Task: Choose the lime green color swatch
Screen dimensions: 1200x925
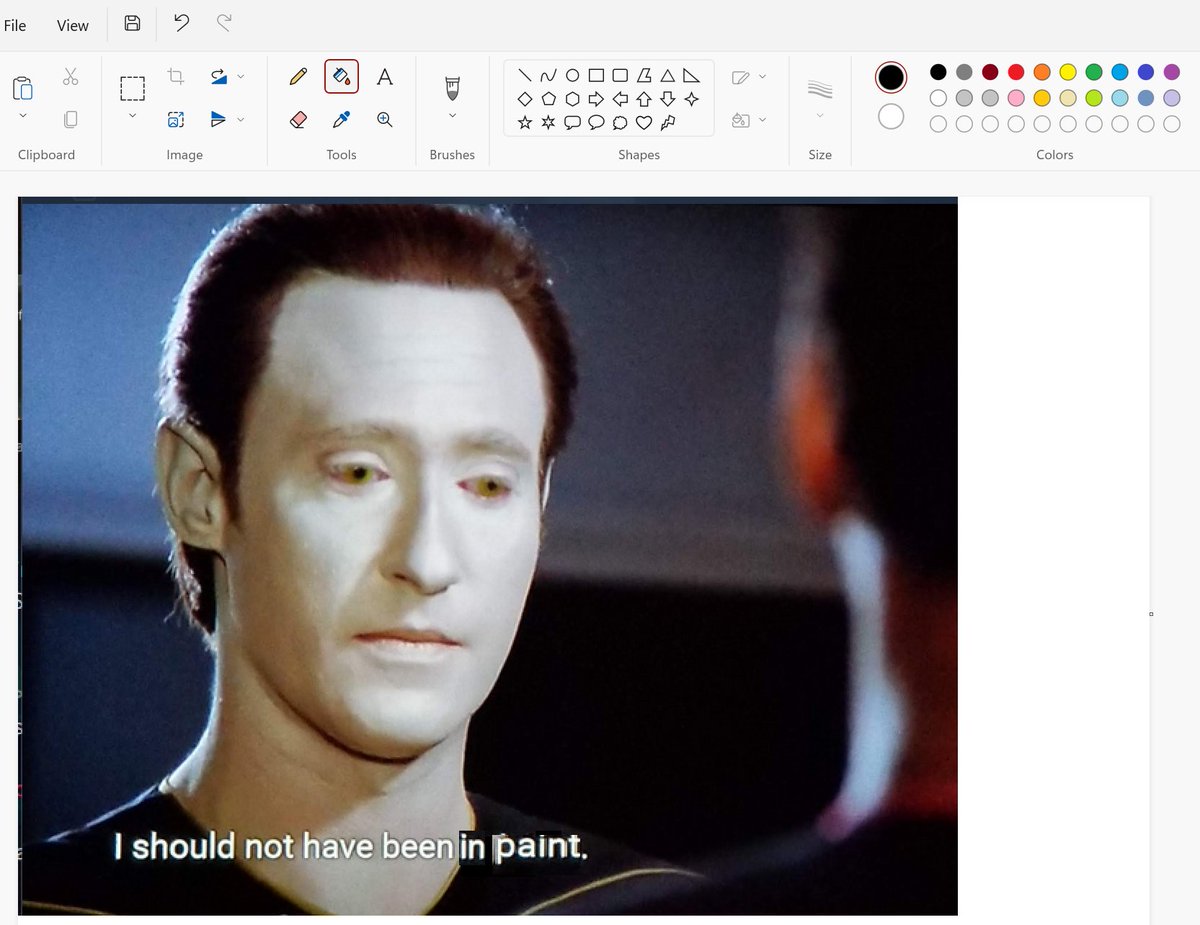Action: click(1094, 98)
